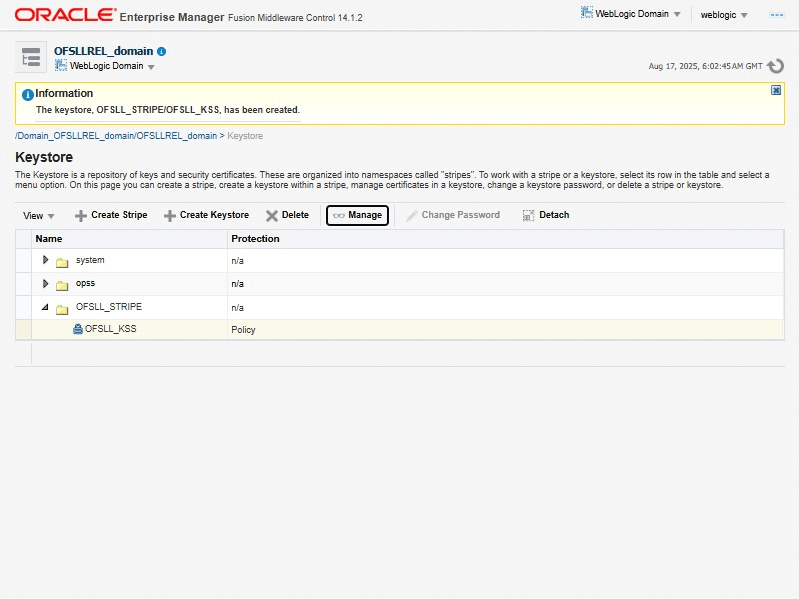Click the X icon of Delete
Image resolution: width=799 pixels, height=599 pixels.
pyautogui.click(x=272, y=216)
